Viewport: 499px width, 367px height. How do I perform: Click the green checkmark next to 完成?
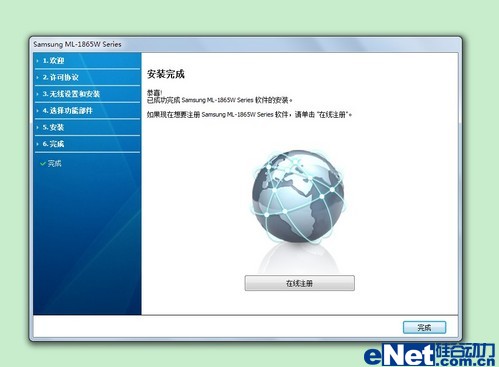(43, 164)
